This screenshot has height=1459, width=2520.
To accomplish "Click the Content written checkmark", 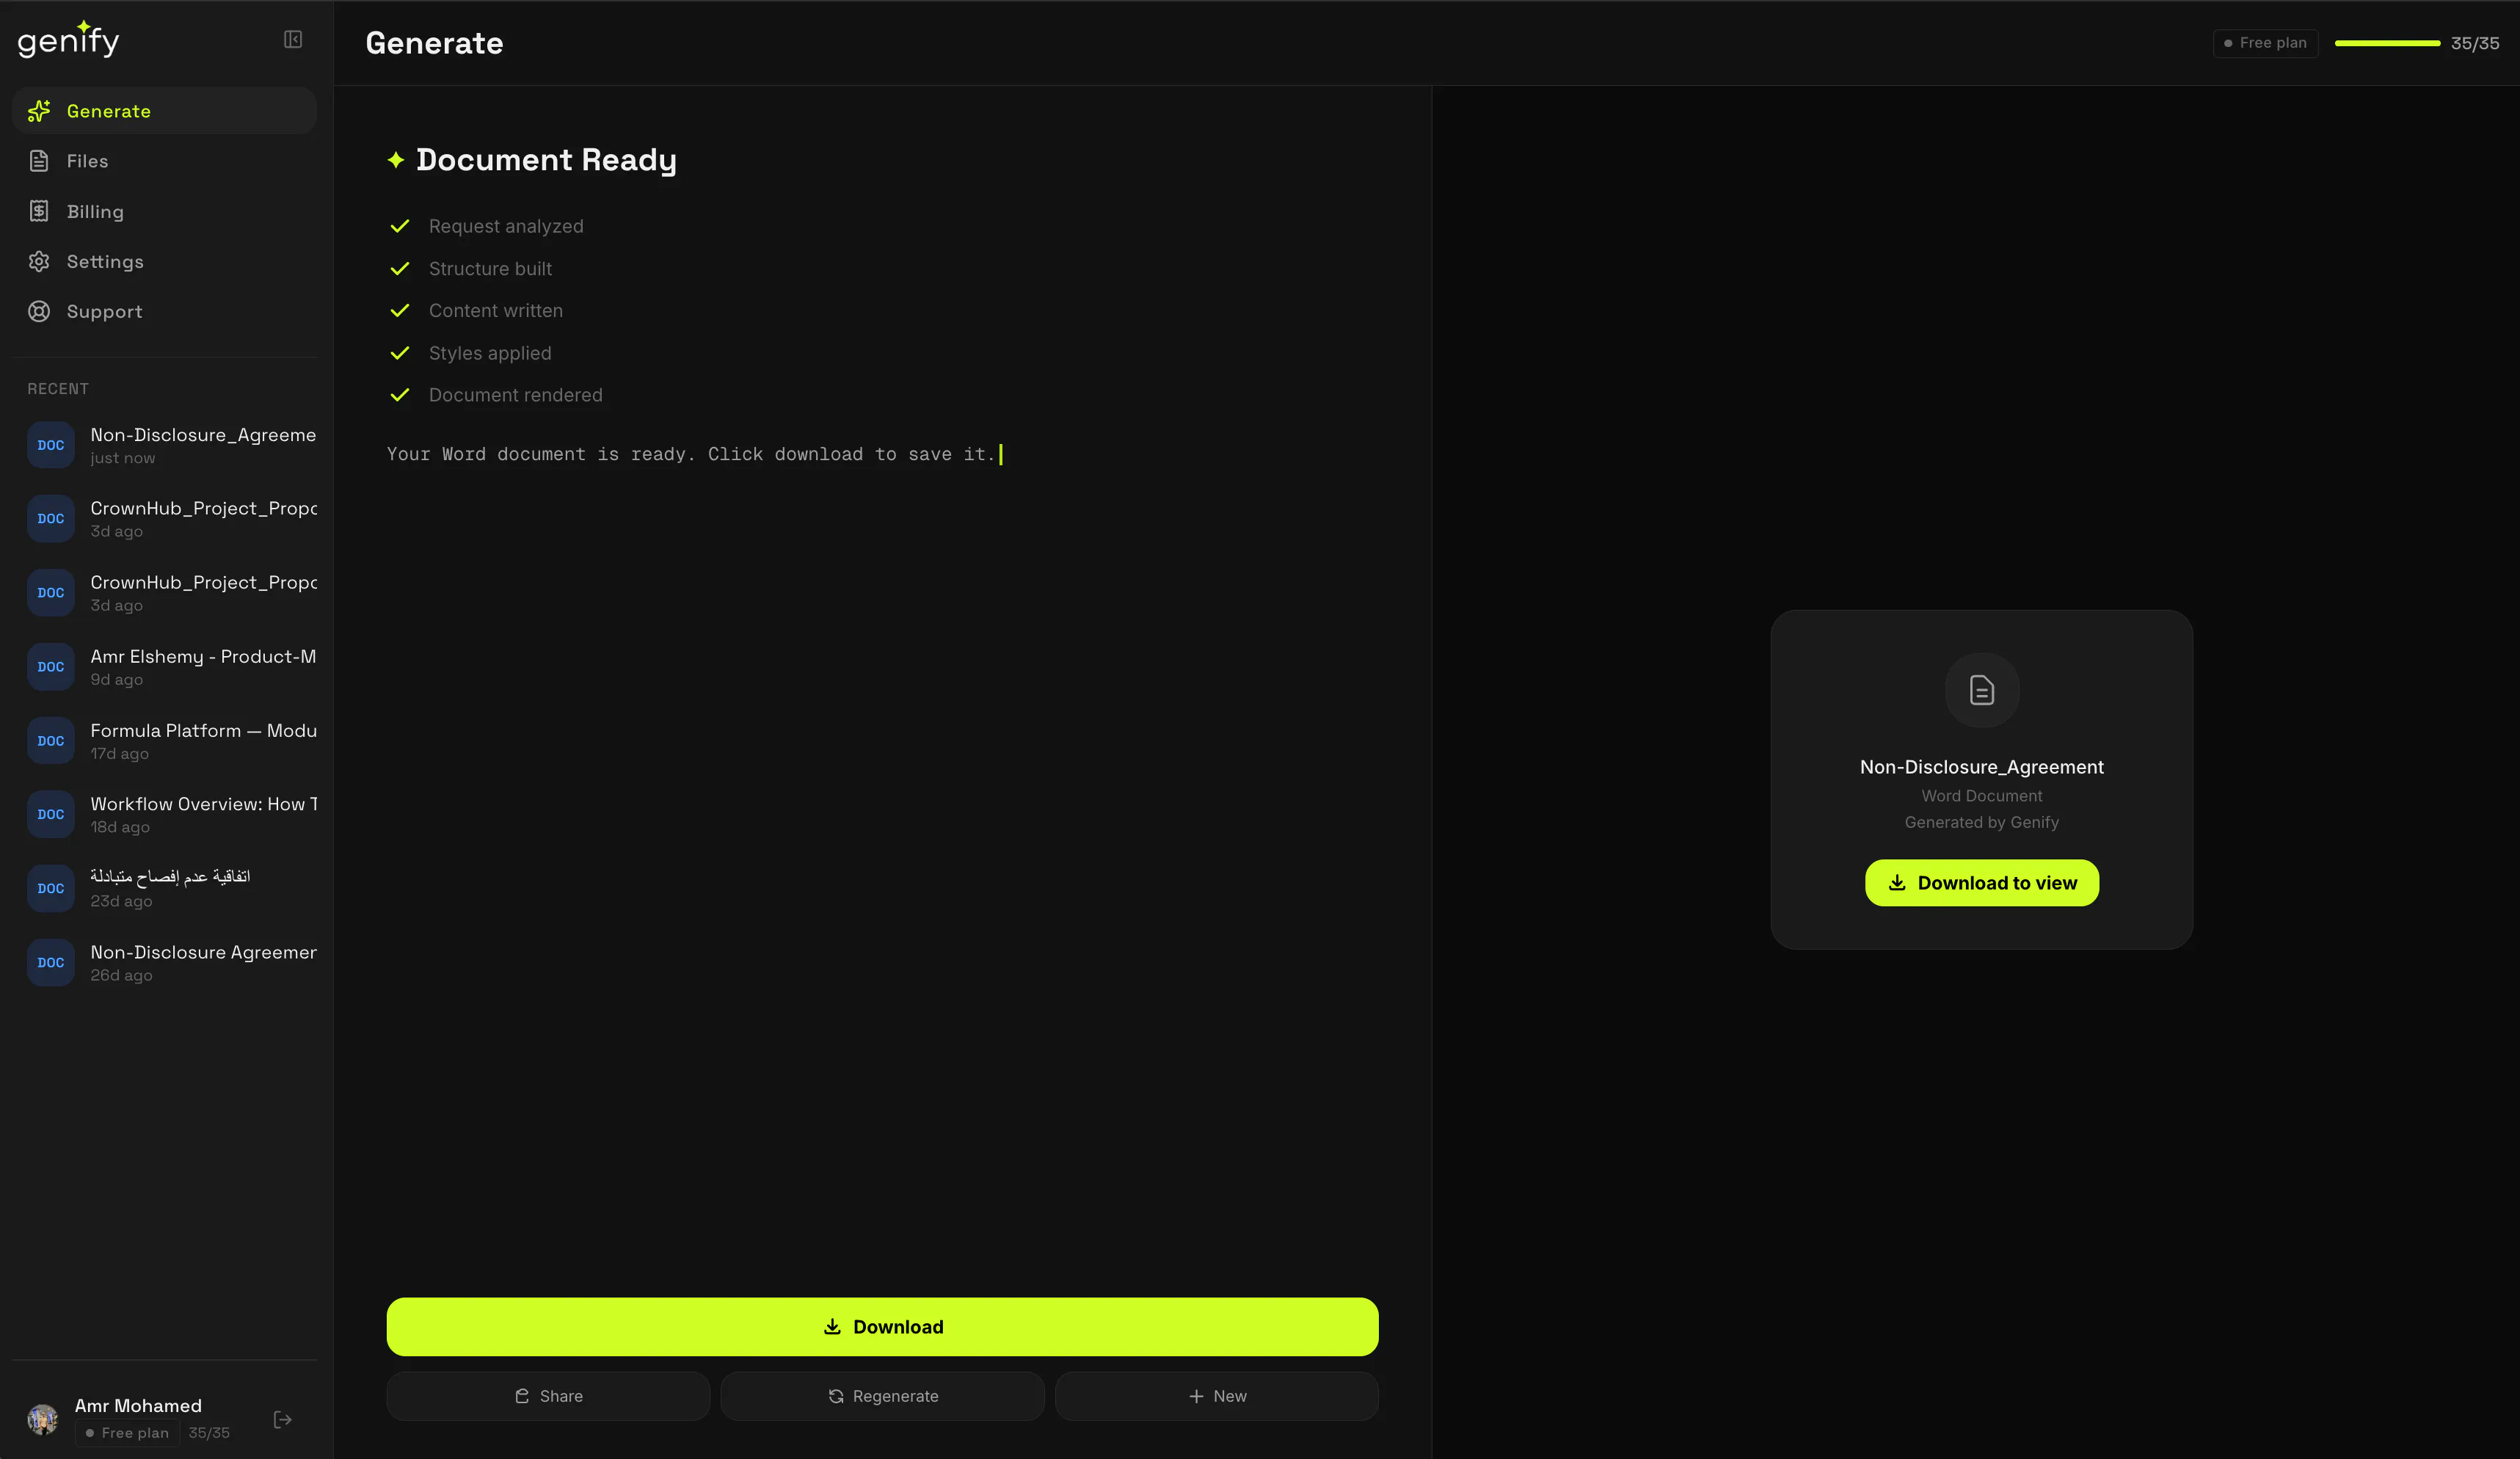I will (399, 310).
